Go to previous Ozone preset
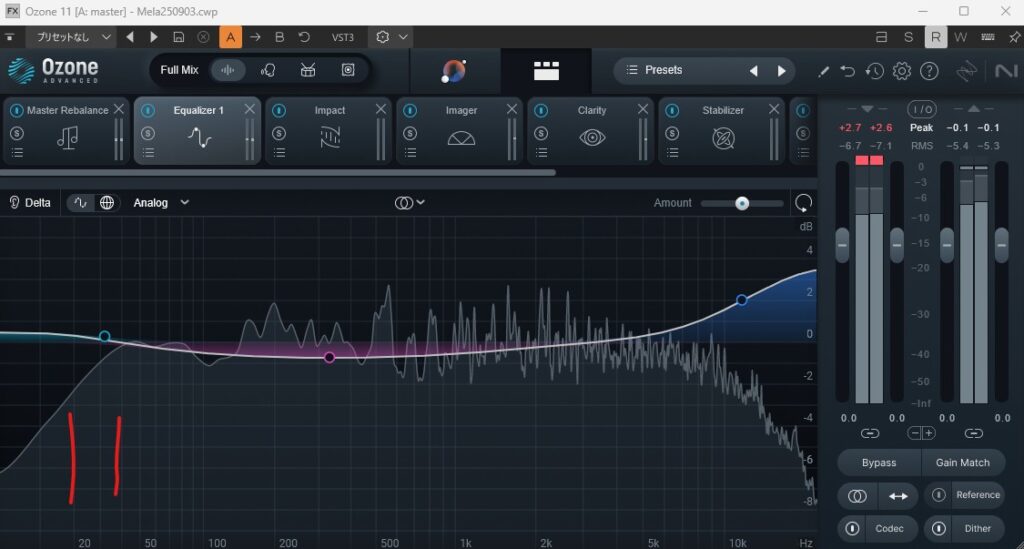 (x=754, y=71)
